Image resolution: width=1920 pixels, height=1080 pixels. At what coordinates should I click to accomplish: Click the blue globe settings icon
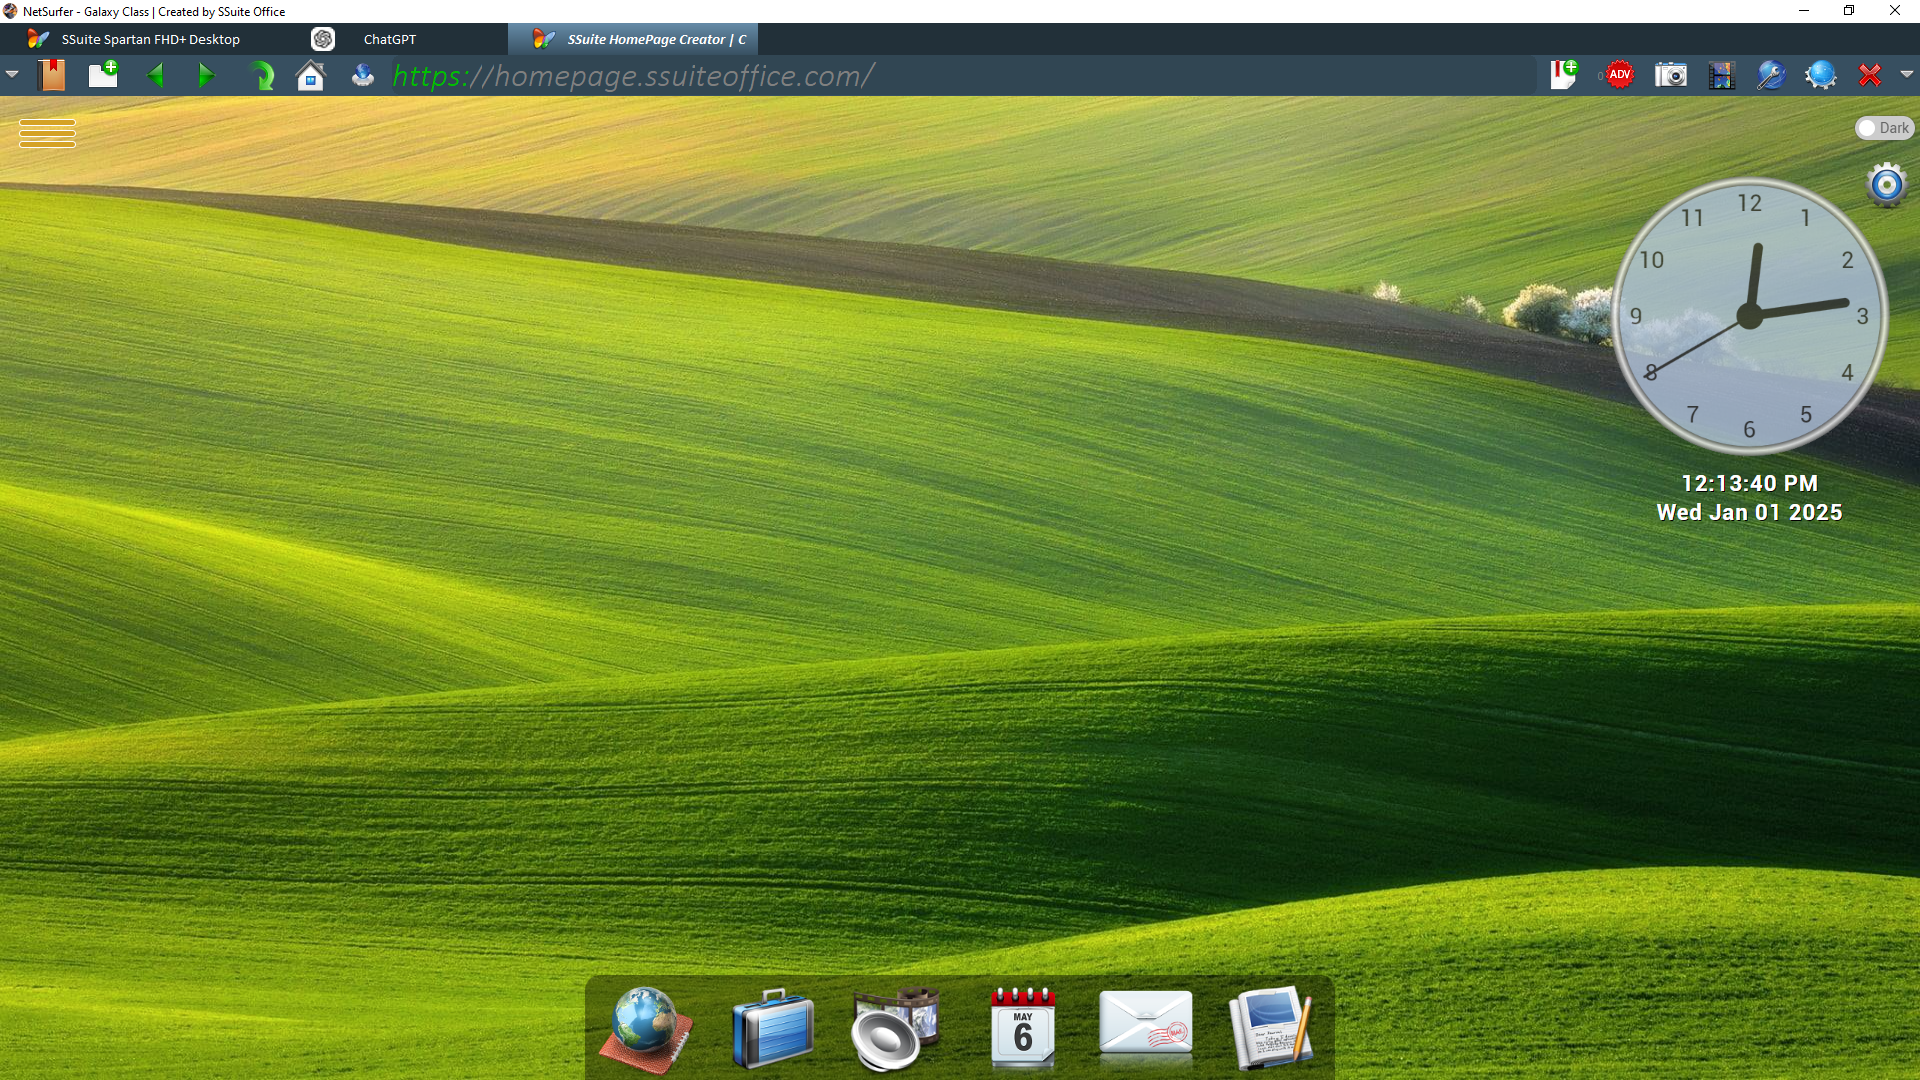click(x=1821, y=75)
